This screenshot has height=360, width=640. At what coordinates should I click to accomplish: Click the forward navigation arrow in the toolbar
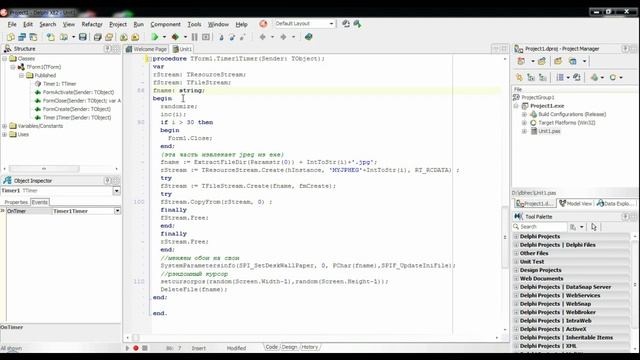click(283, 37)
